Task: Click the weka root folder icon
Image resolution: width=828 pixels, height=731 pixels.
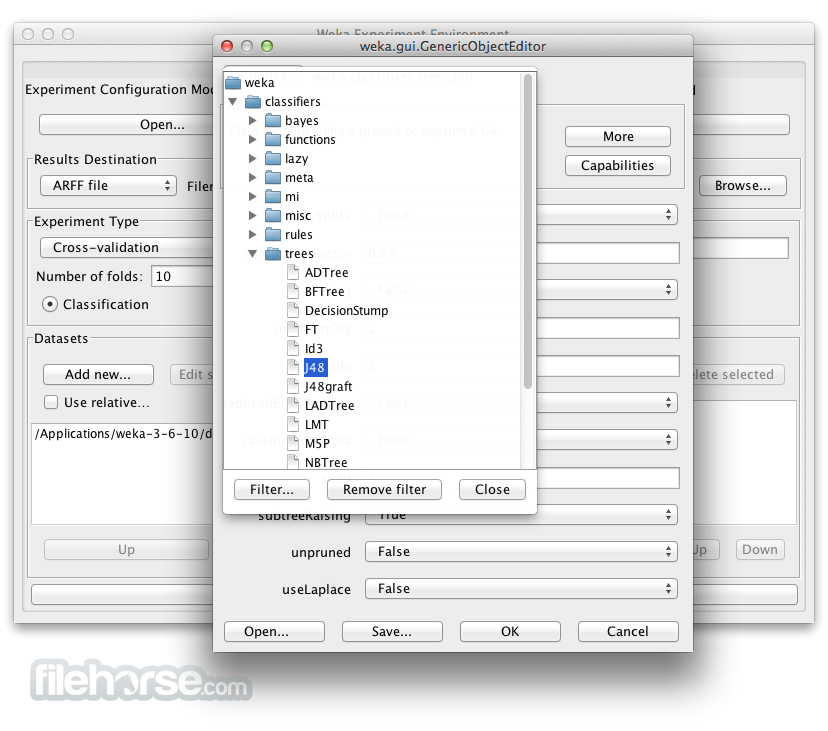Action: [x=233, y=83]
